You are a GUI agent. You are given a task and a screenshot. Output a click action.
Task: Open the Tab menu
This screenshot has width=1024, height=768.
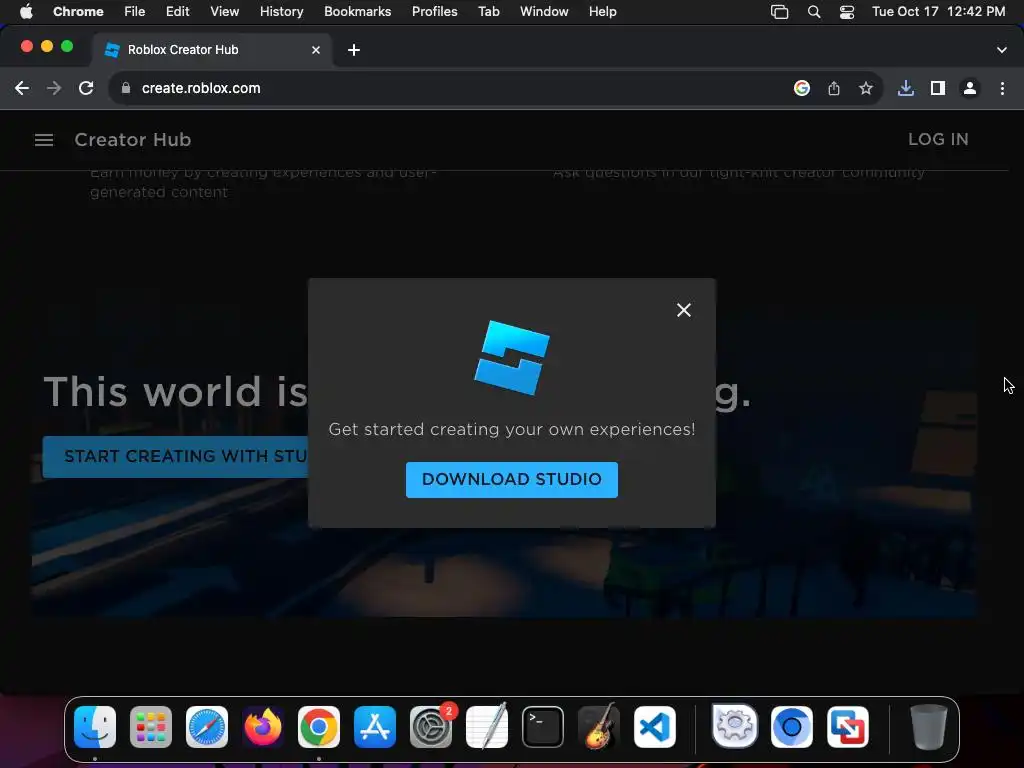[488, 12]
